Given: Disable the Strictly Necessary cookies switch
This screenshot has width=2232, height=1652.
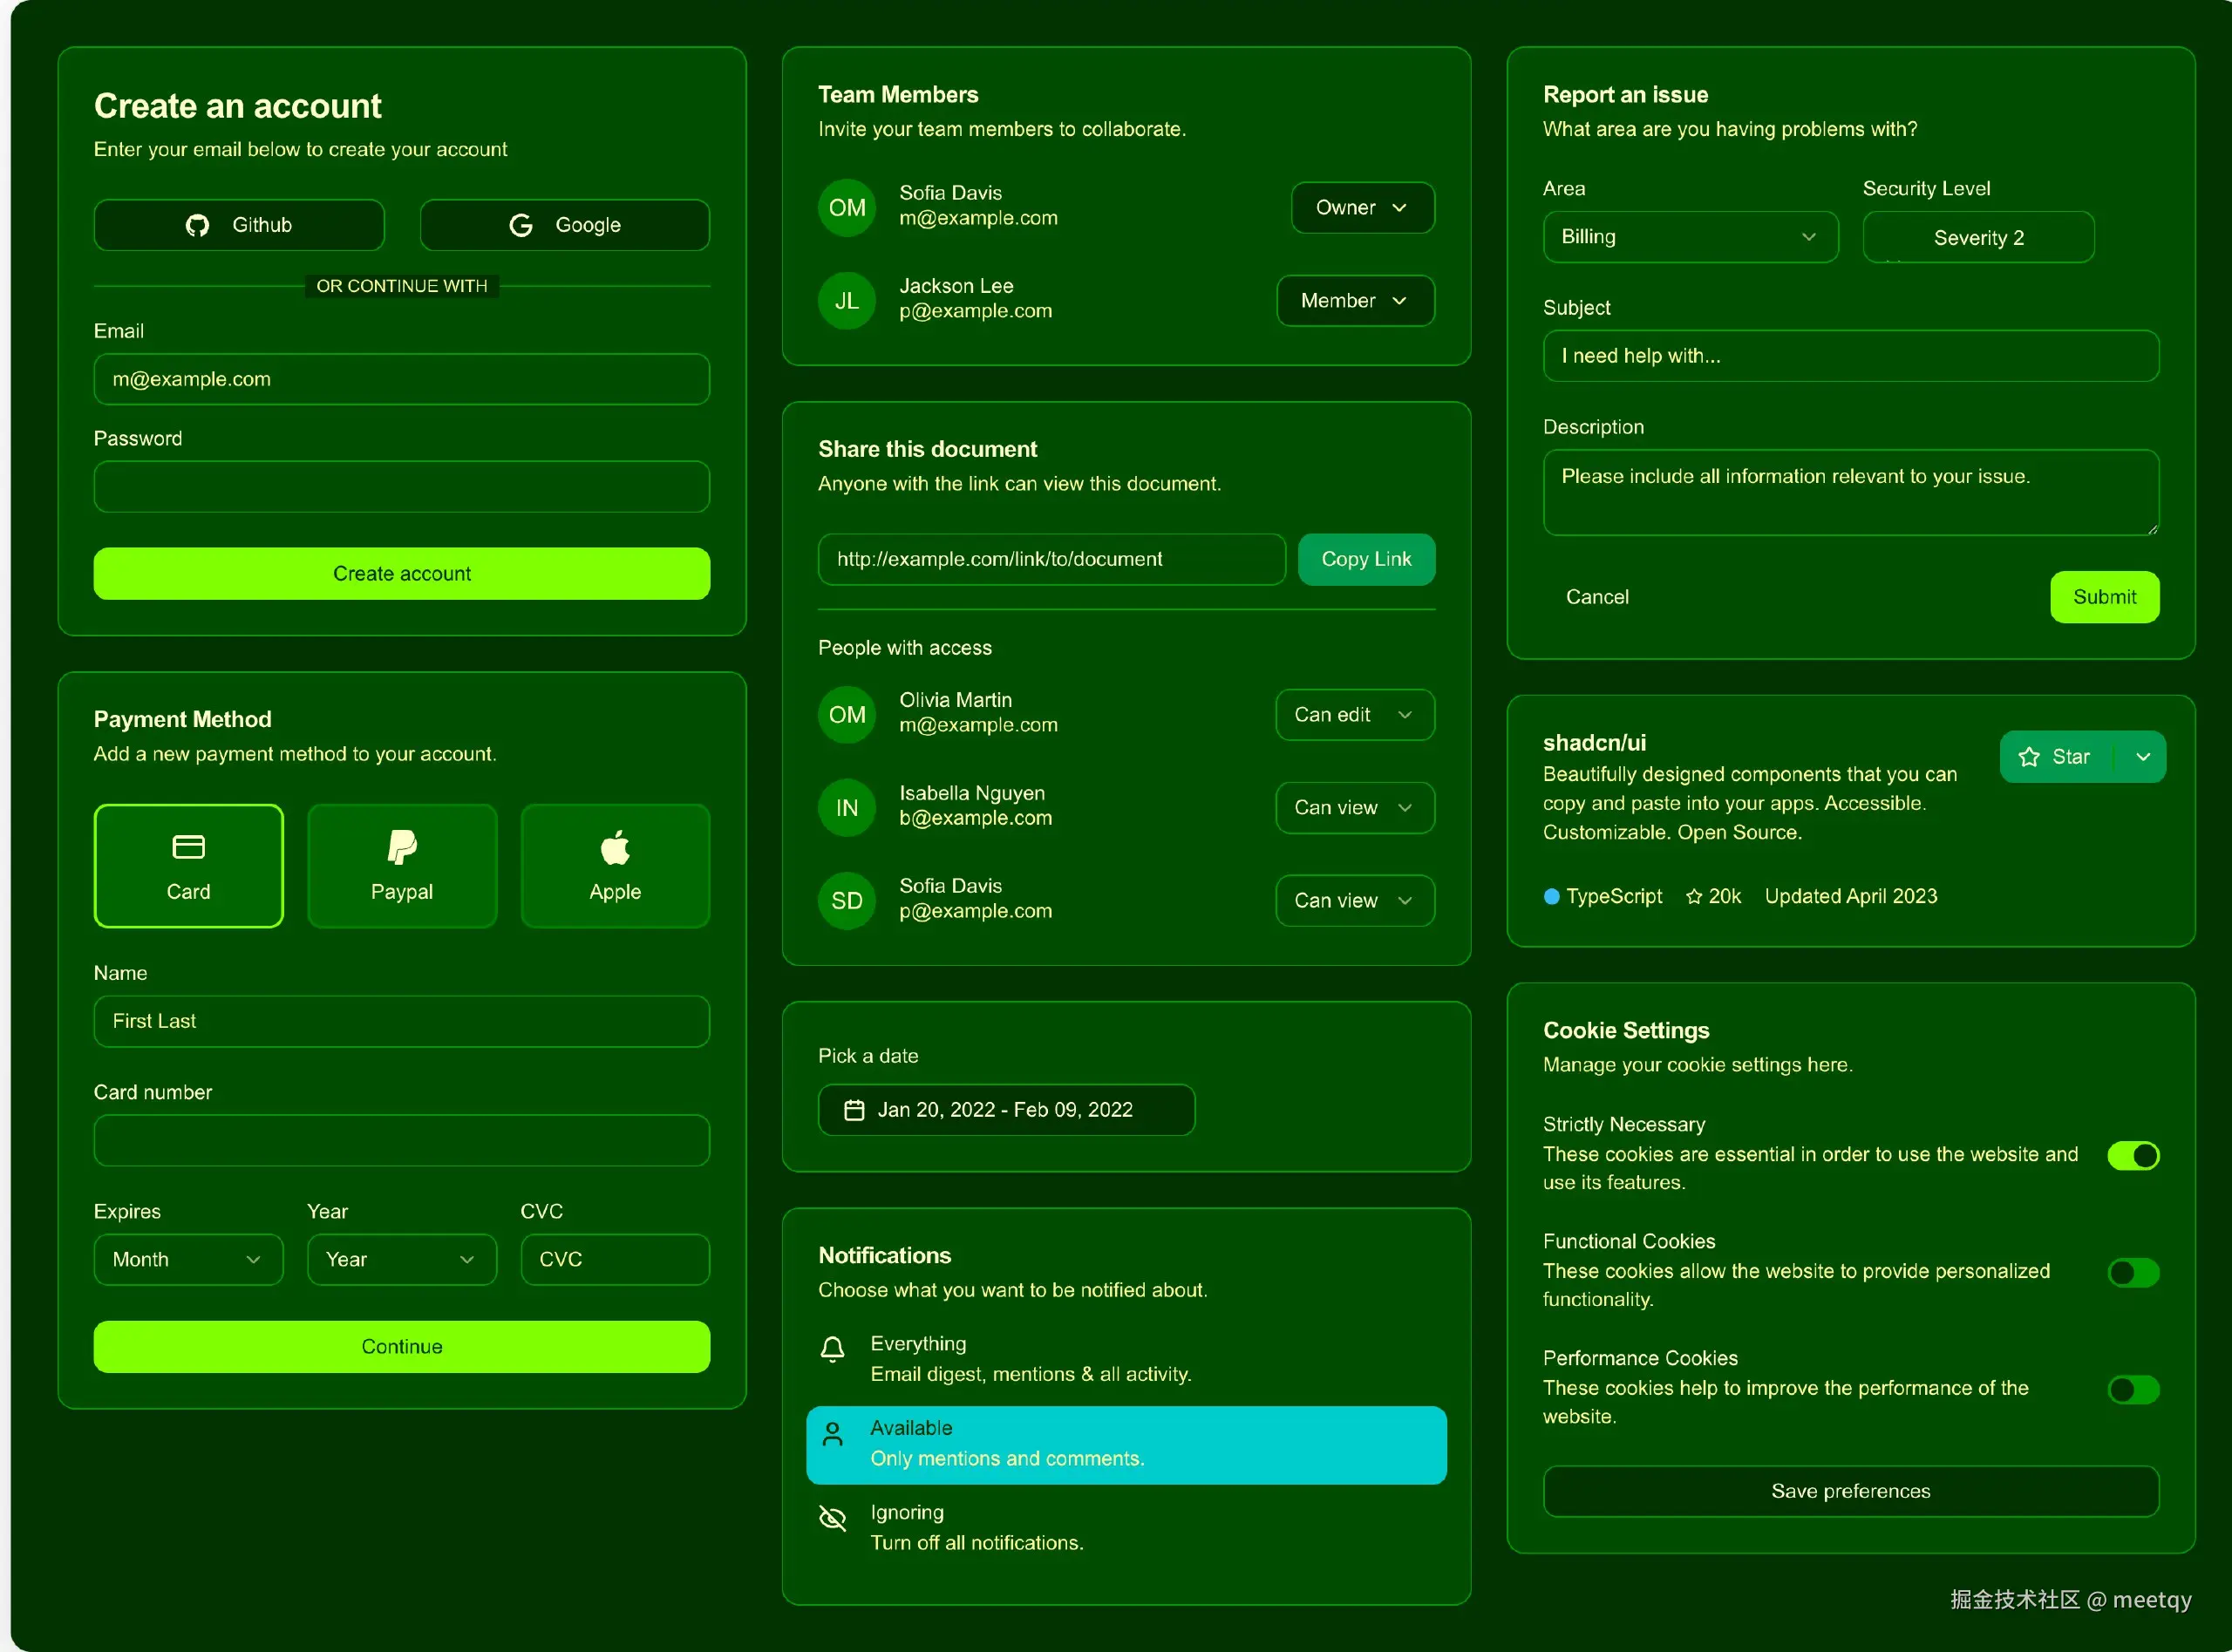Looking at the screenshot, I should 2133,1155.
